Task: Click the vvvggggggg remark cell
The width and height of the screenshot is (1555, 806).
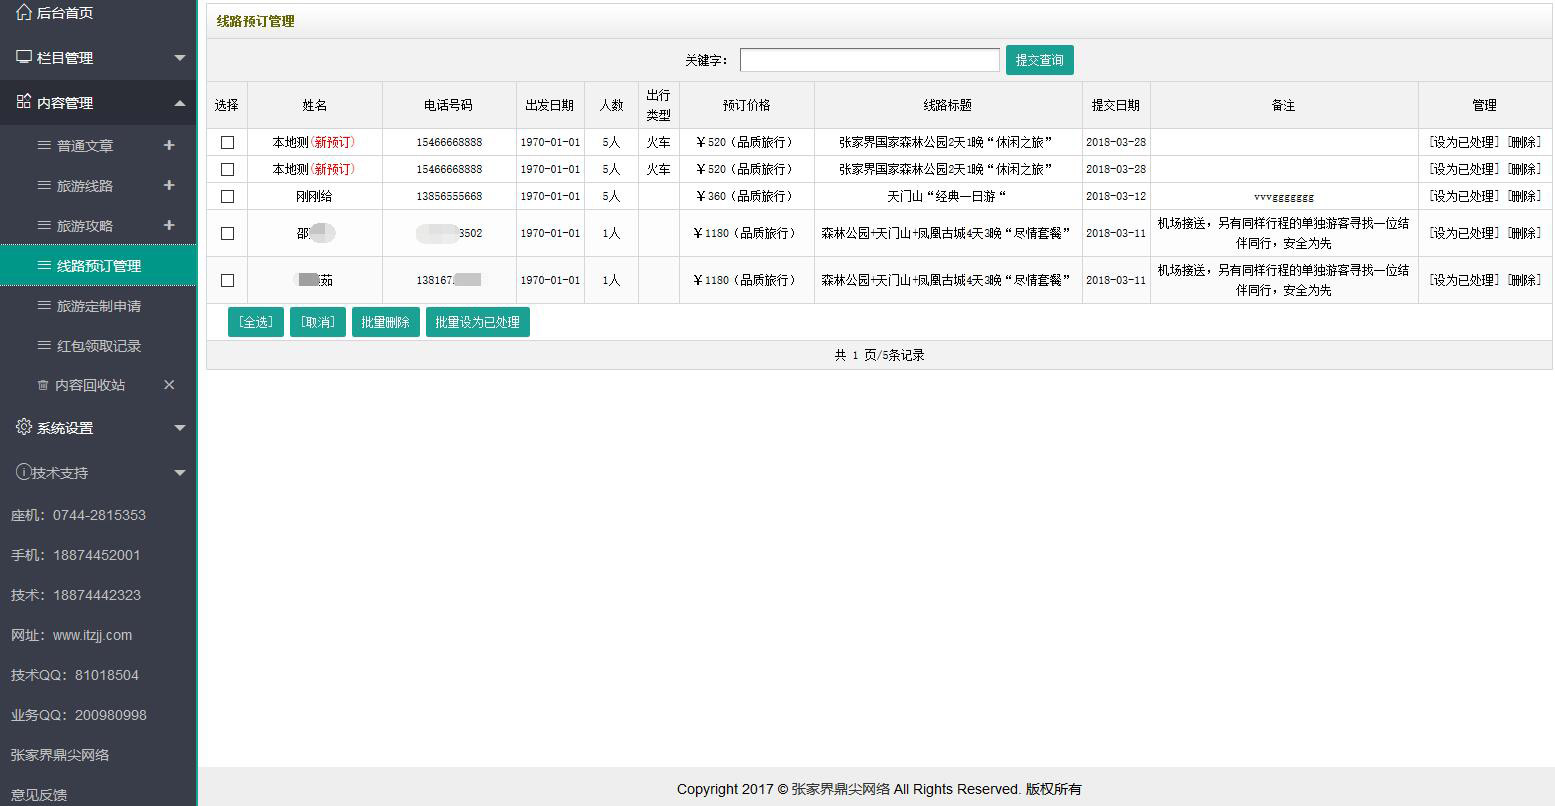Action: coord(1284,197)
